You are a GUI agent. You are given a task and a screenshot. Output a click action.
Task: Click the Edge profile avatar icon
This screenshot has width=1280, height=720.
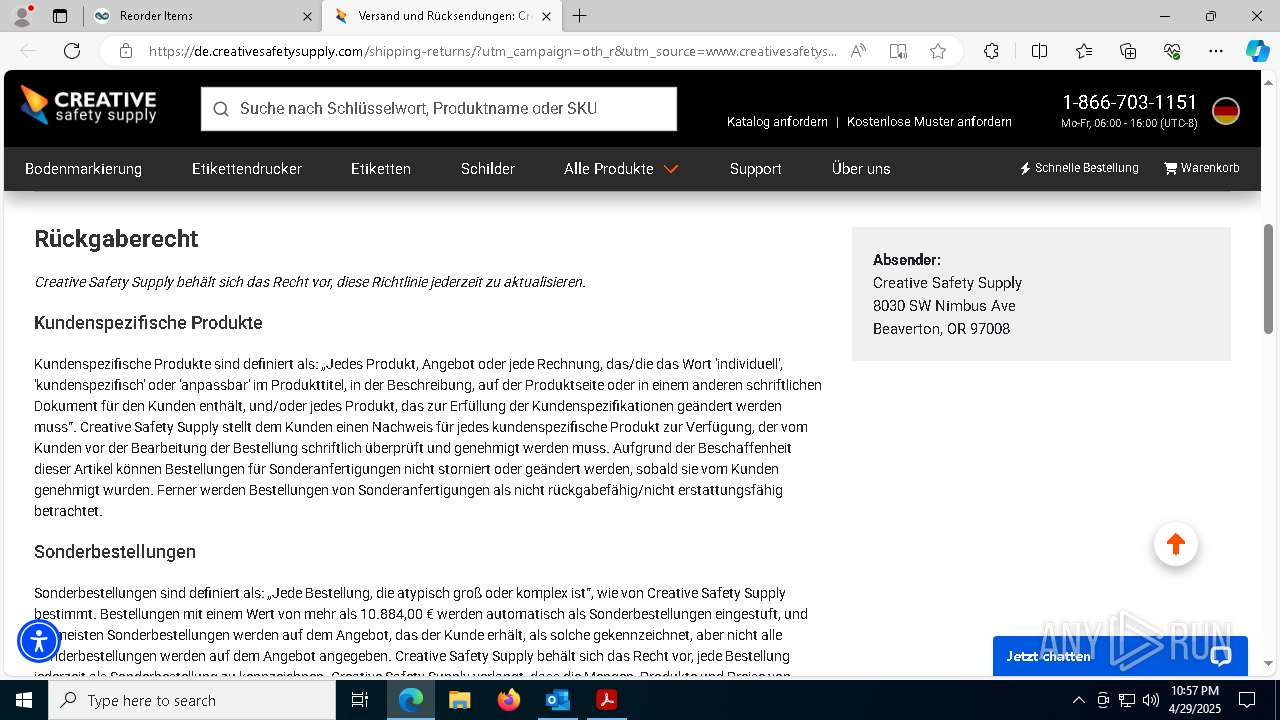point(22,16)
